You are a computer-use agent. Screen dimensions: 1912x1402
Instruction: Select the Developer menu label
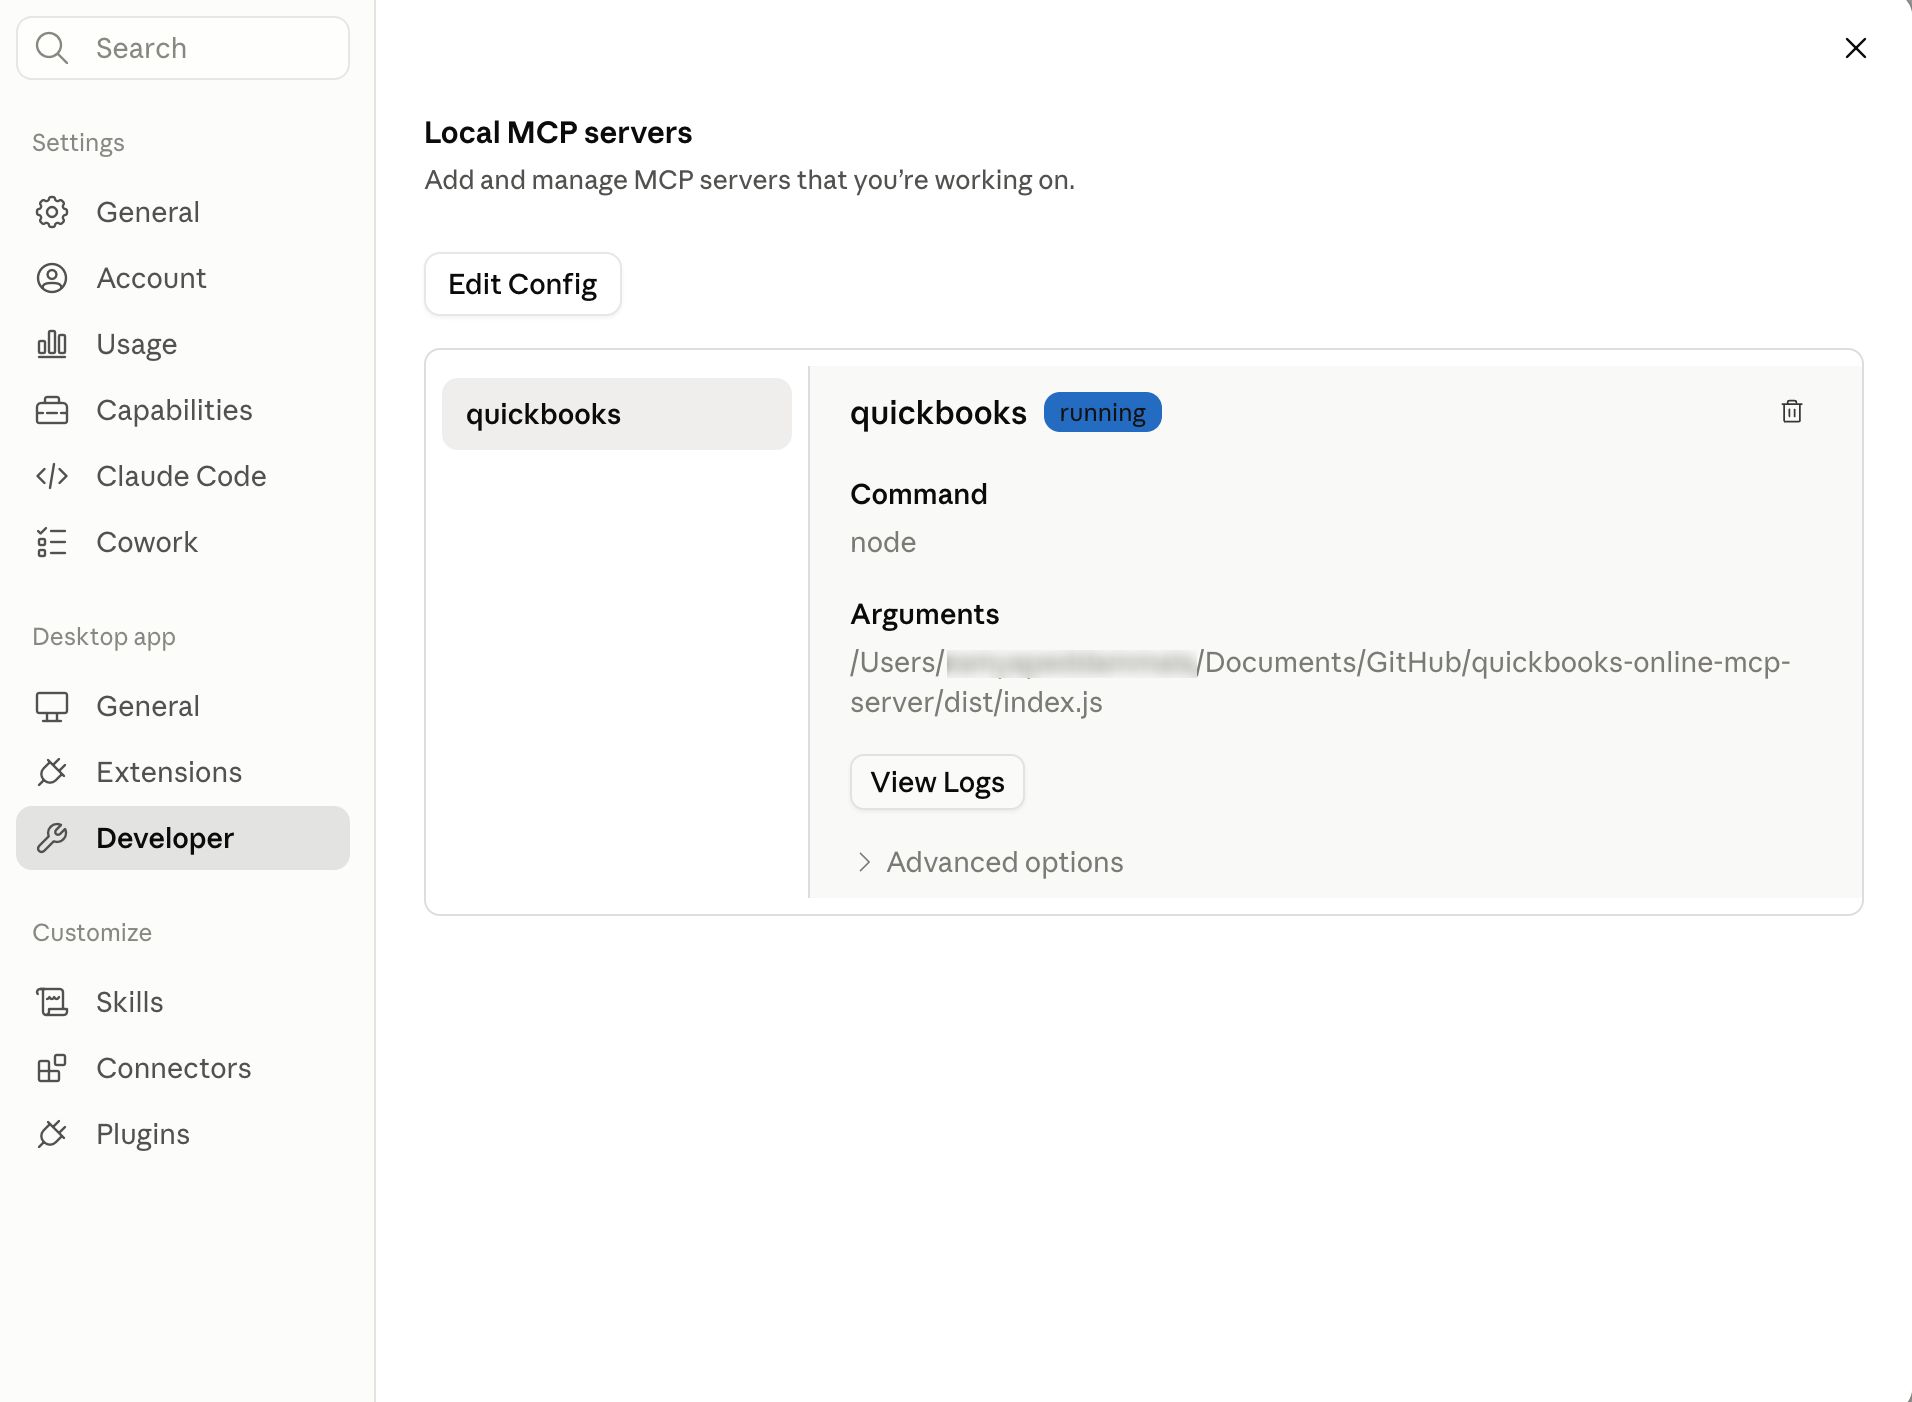pyautogui.click(x=165, y=838)
